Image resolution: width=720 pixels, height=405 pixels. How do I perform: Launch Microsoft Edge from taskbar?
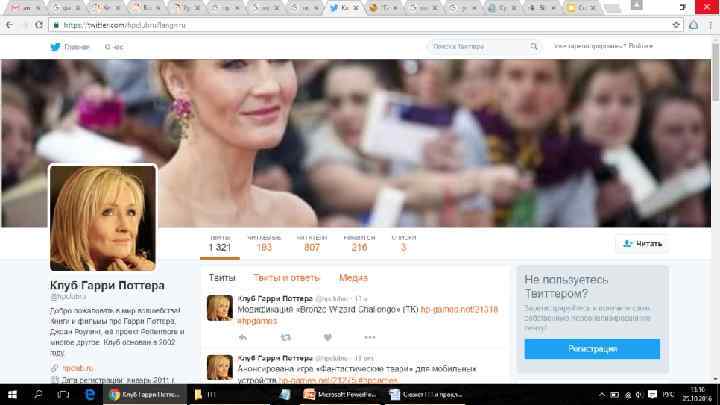[x=90, y=395]
